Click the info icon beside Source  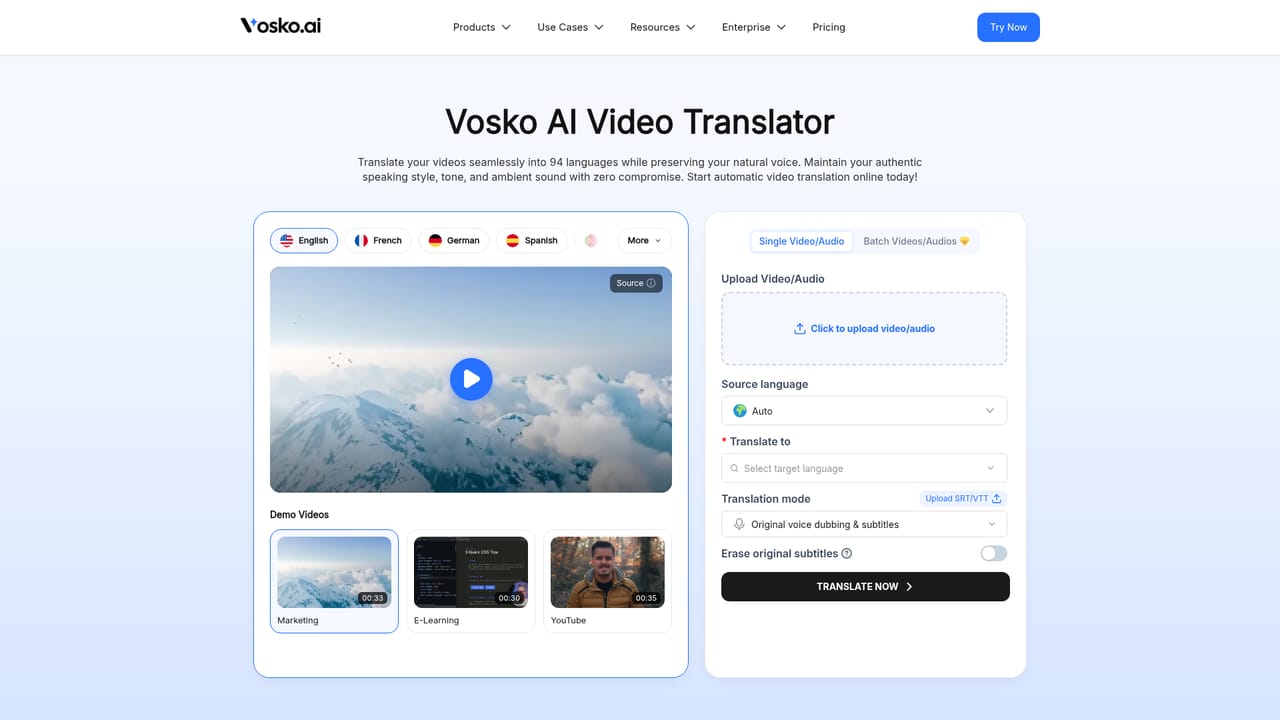click(x=651, y=283)
